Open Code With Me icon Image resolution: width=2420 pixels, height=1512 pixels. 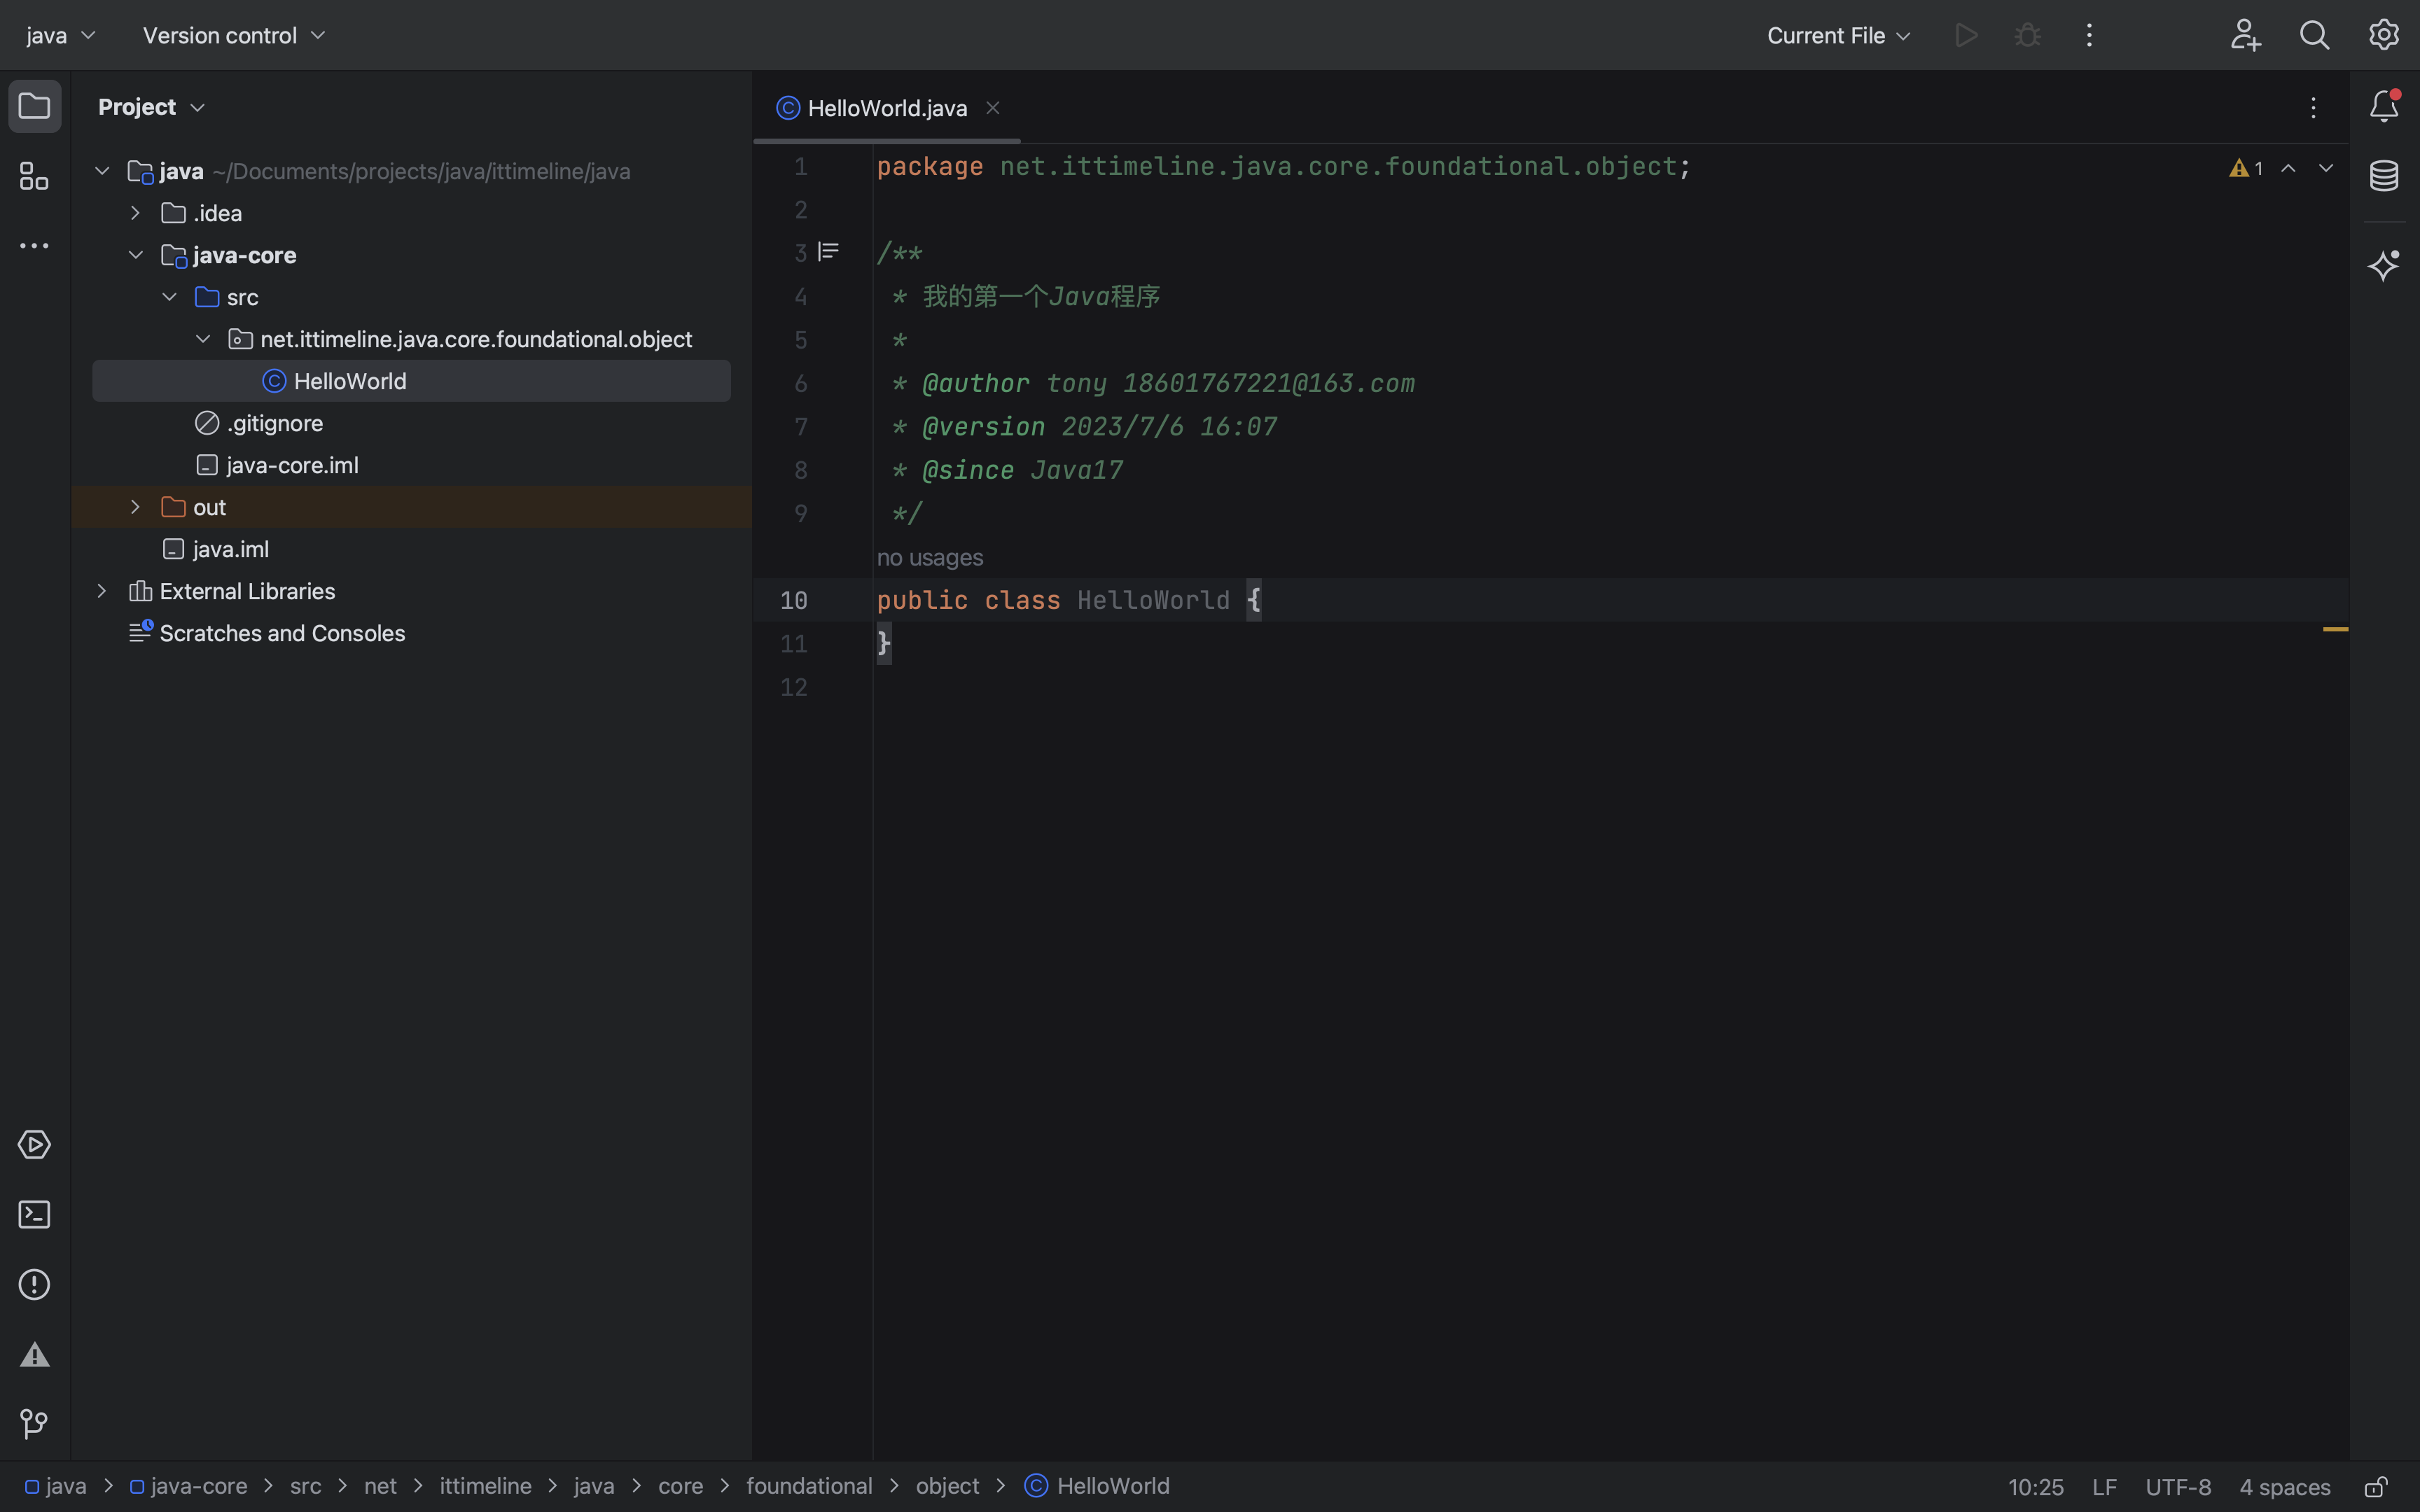coord(2245,35)
